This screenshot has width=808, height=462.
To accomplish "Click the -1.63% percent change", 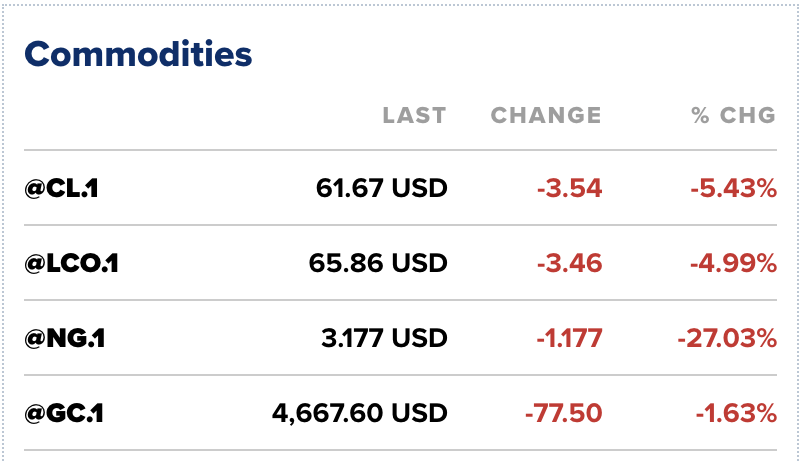I will pos(735,413).
